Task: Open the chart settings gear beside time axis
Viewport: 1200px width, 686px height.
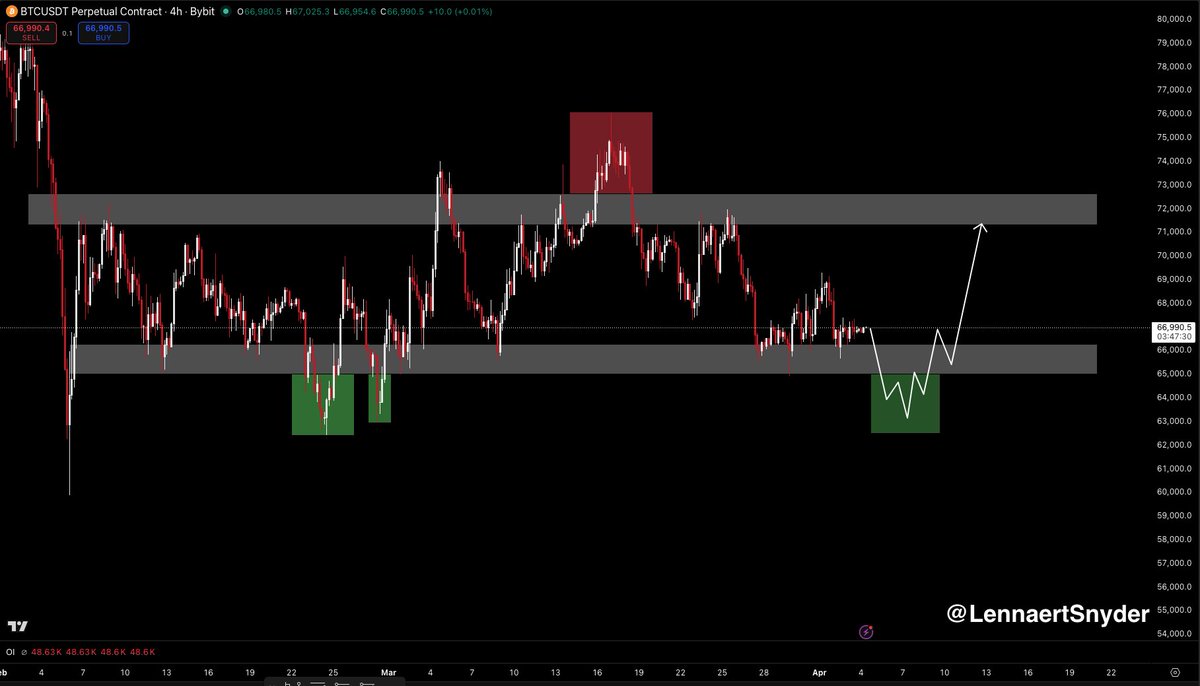Action: (1173, 673)
